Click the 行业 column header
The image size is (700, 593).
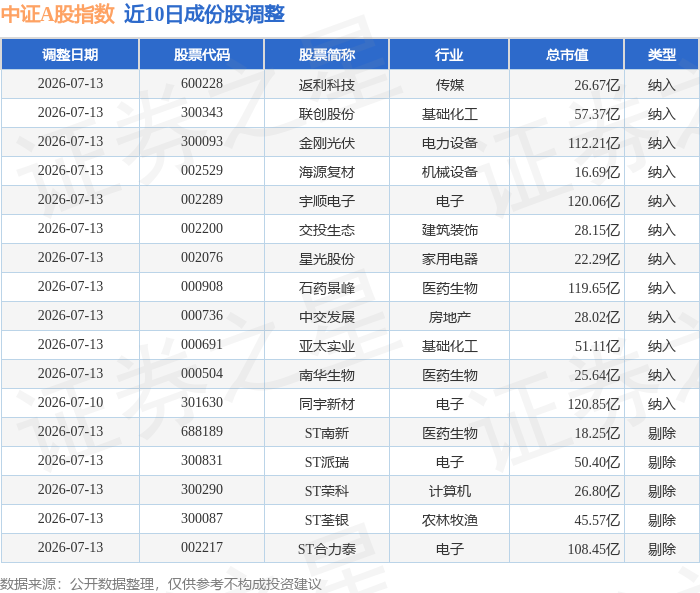(x=450, y=54)
